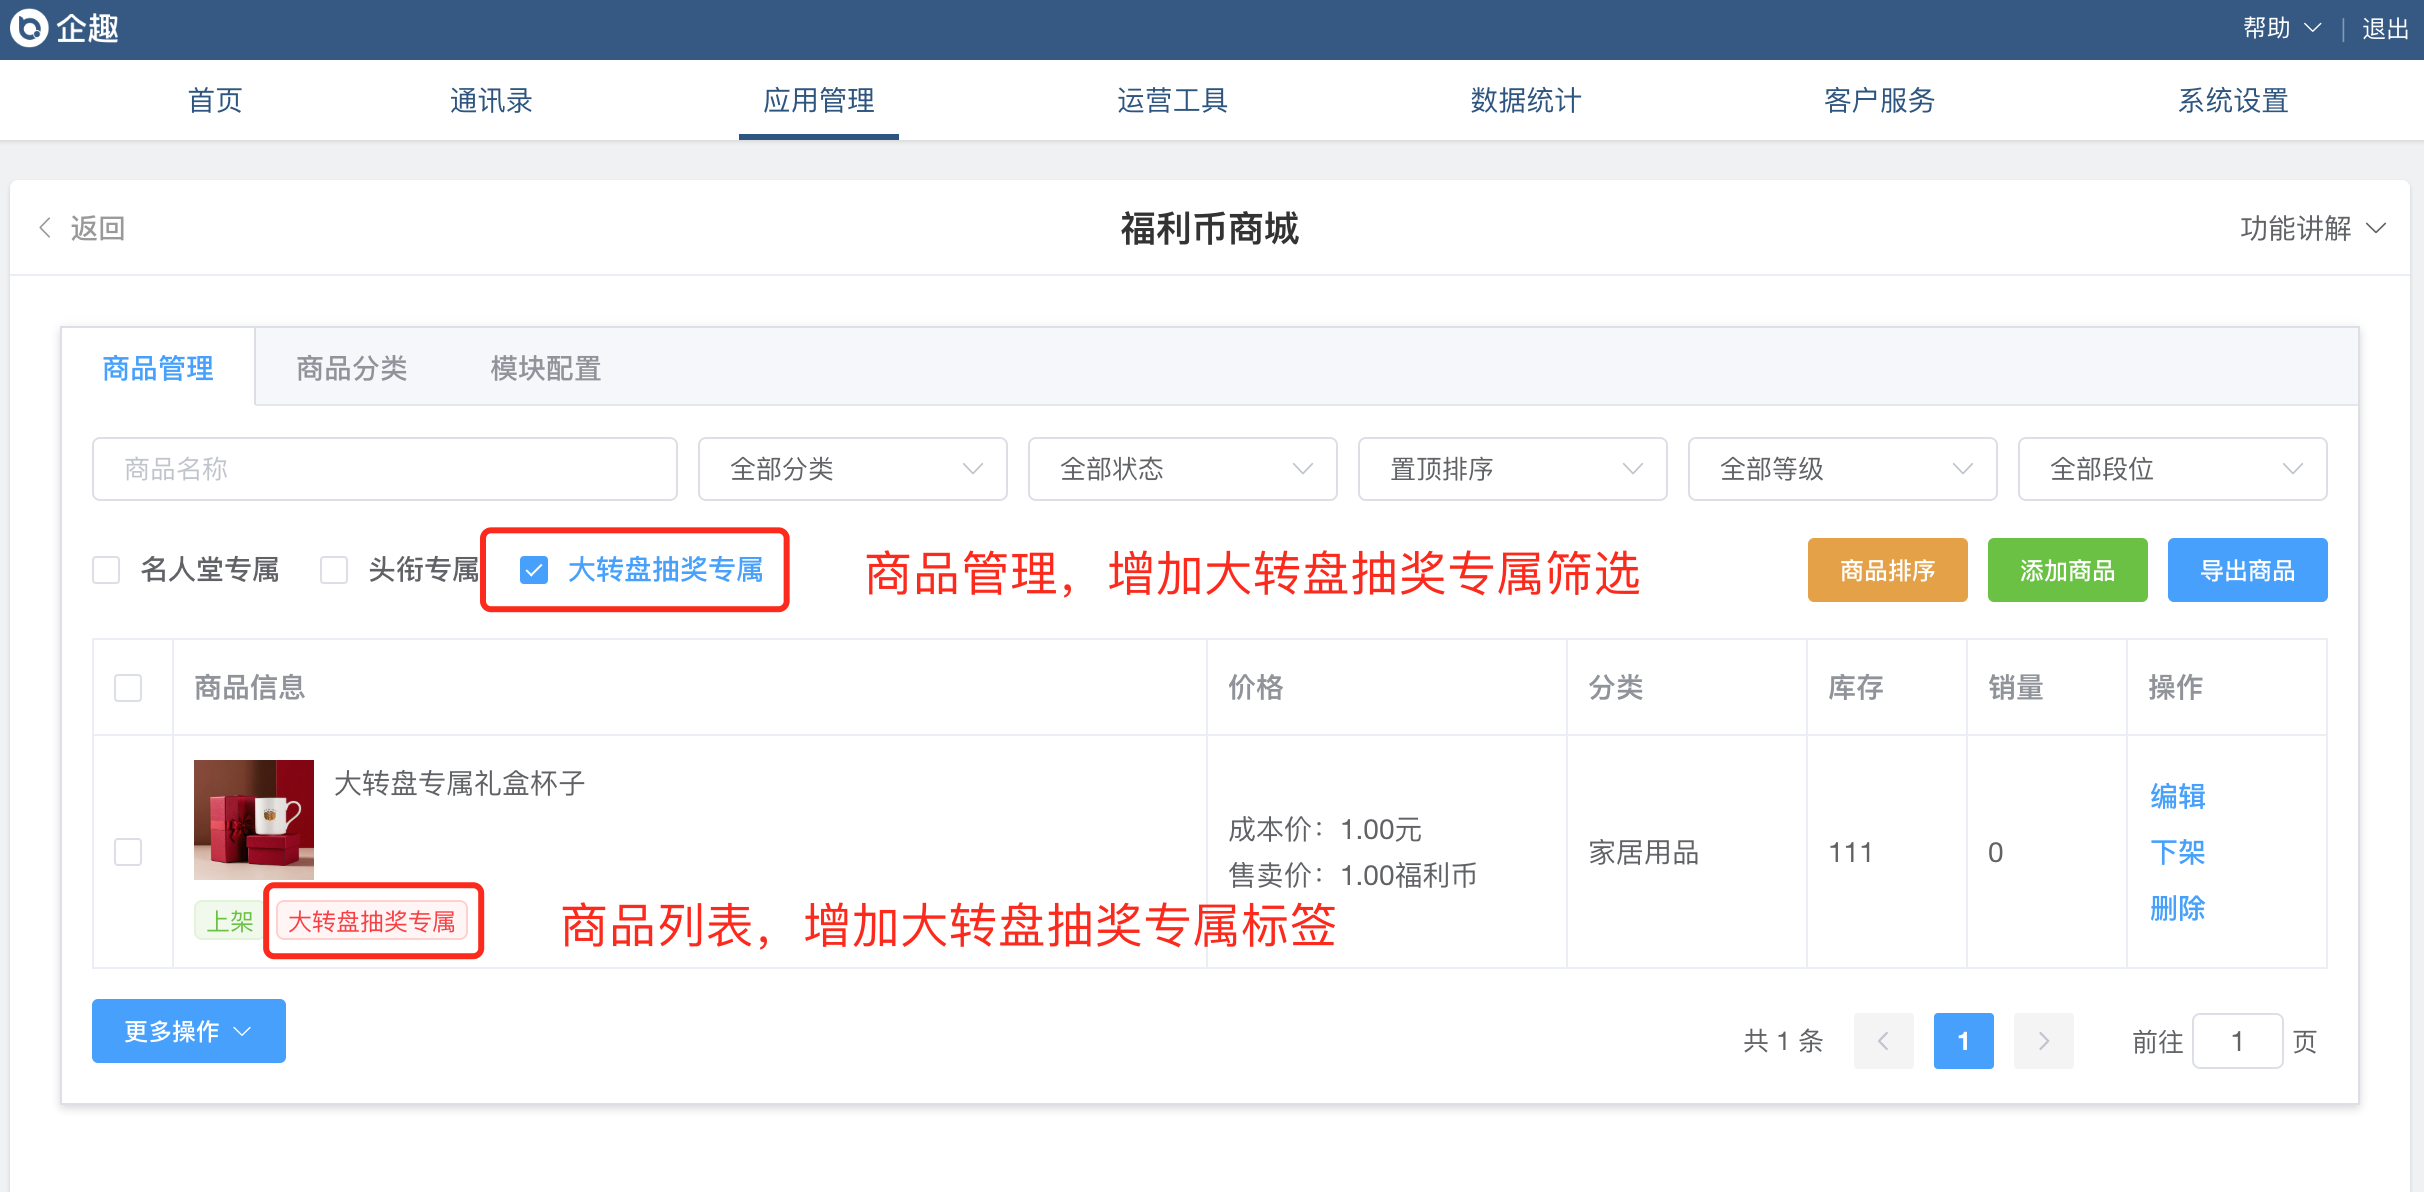This screenshot has width=2424, height=1192.
Task: Click the 企趣 logo icon
Action: pos(29,28)
